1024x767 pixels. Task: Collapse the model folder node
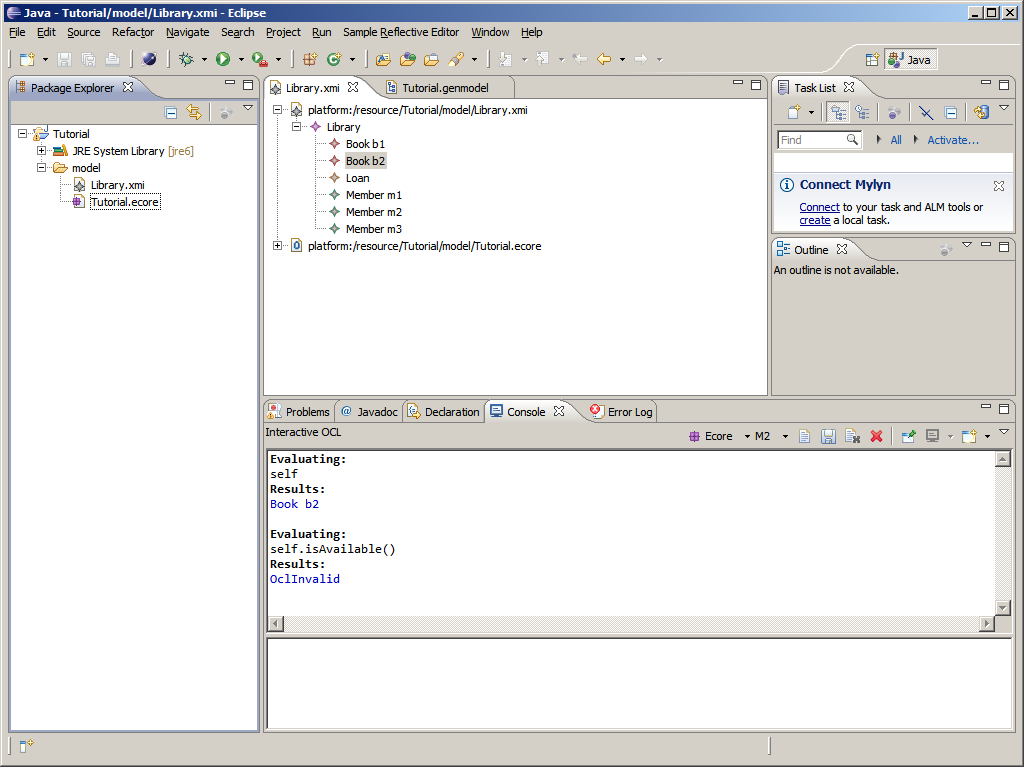click(41, 167)
